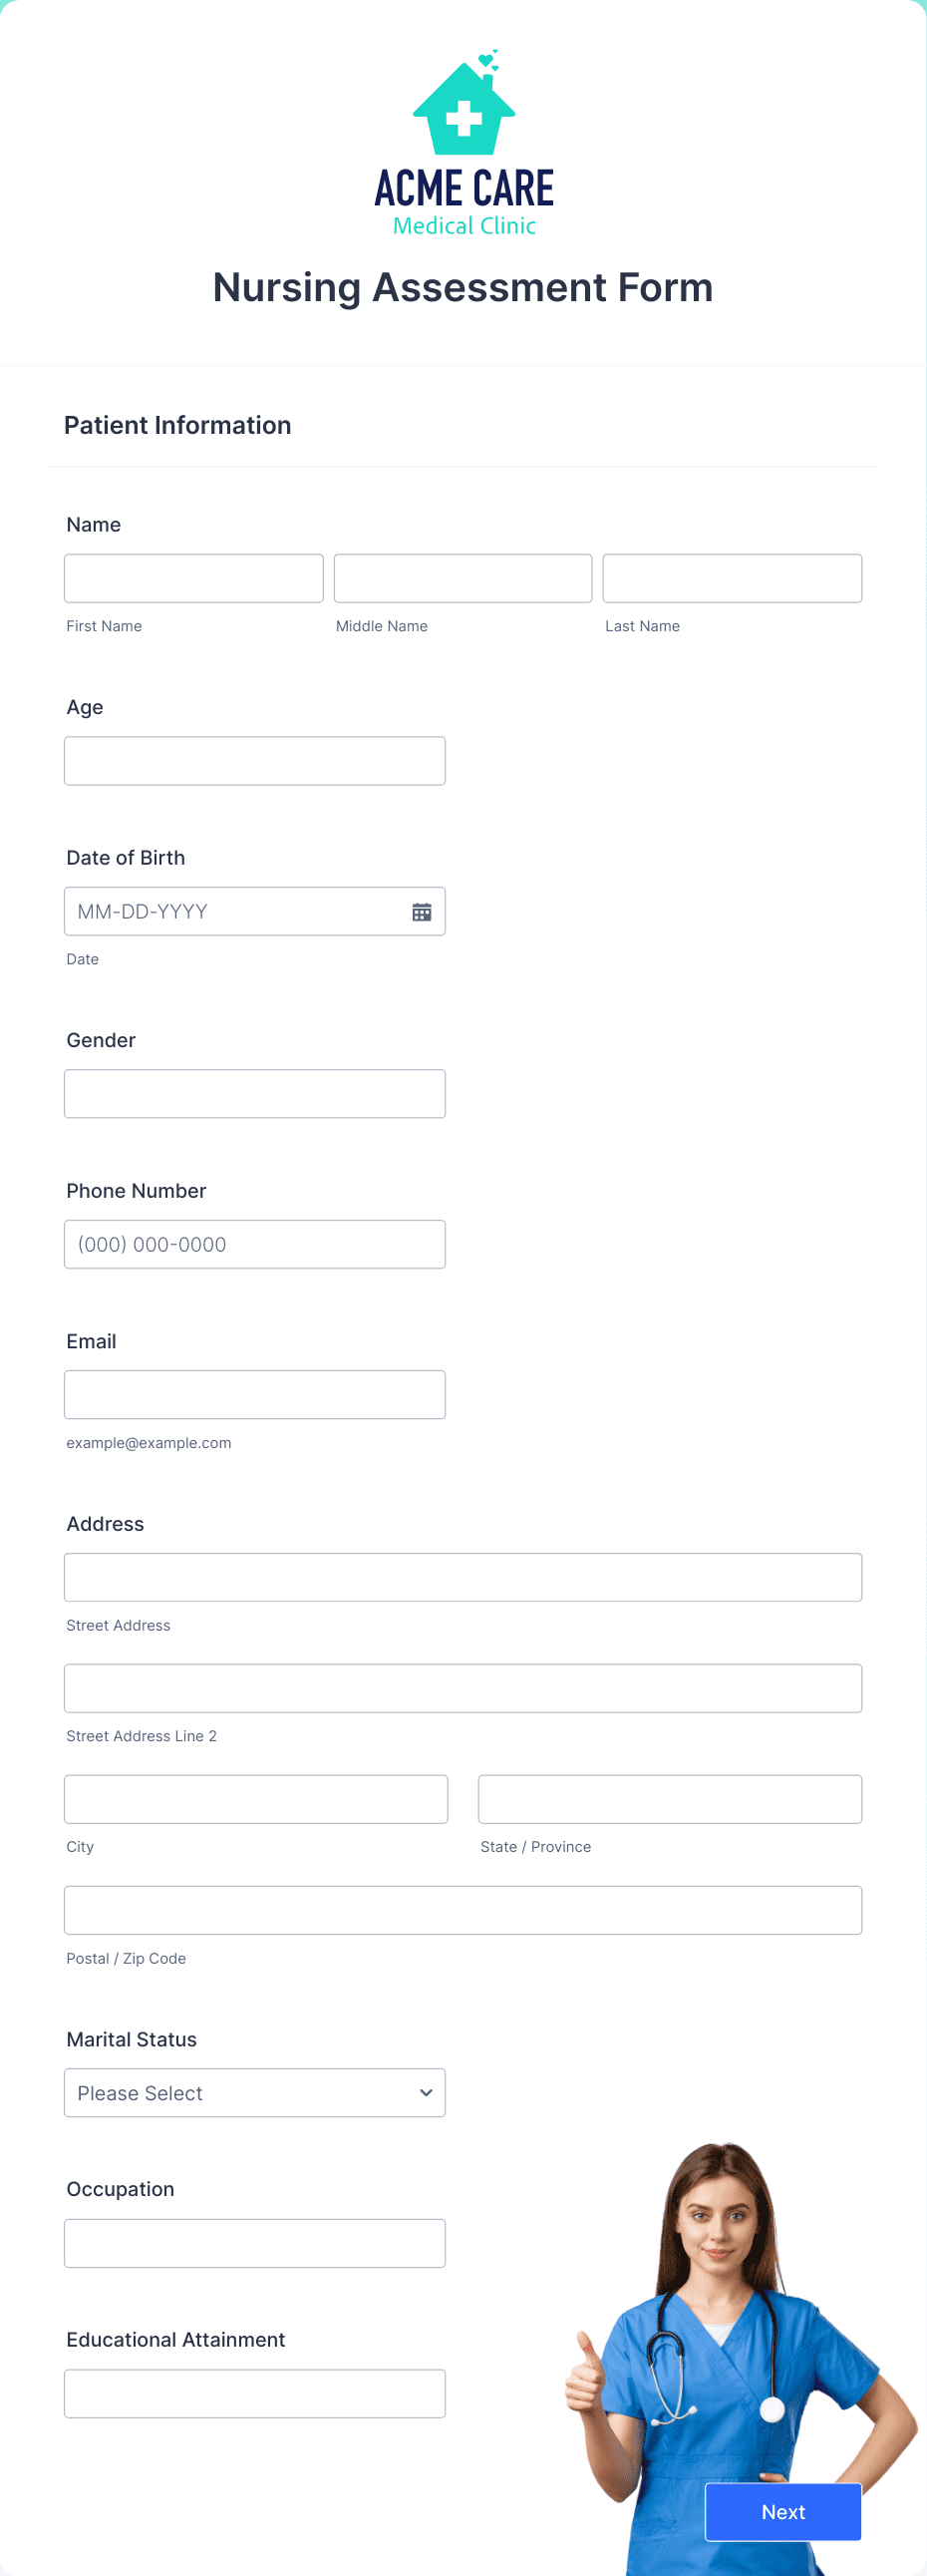
Task: Select the Postal / Zip Code field
Action: (x=462, y=1909)
